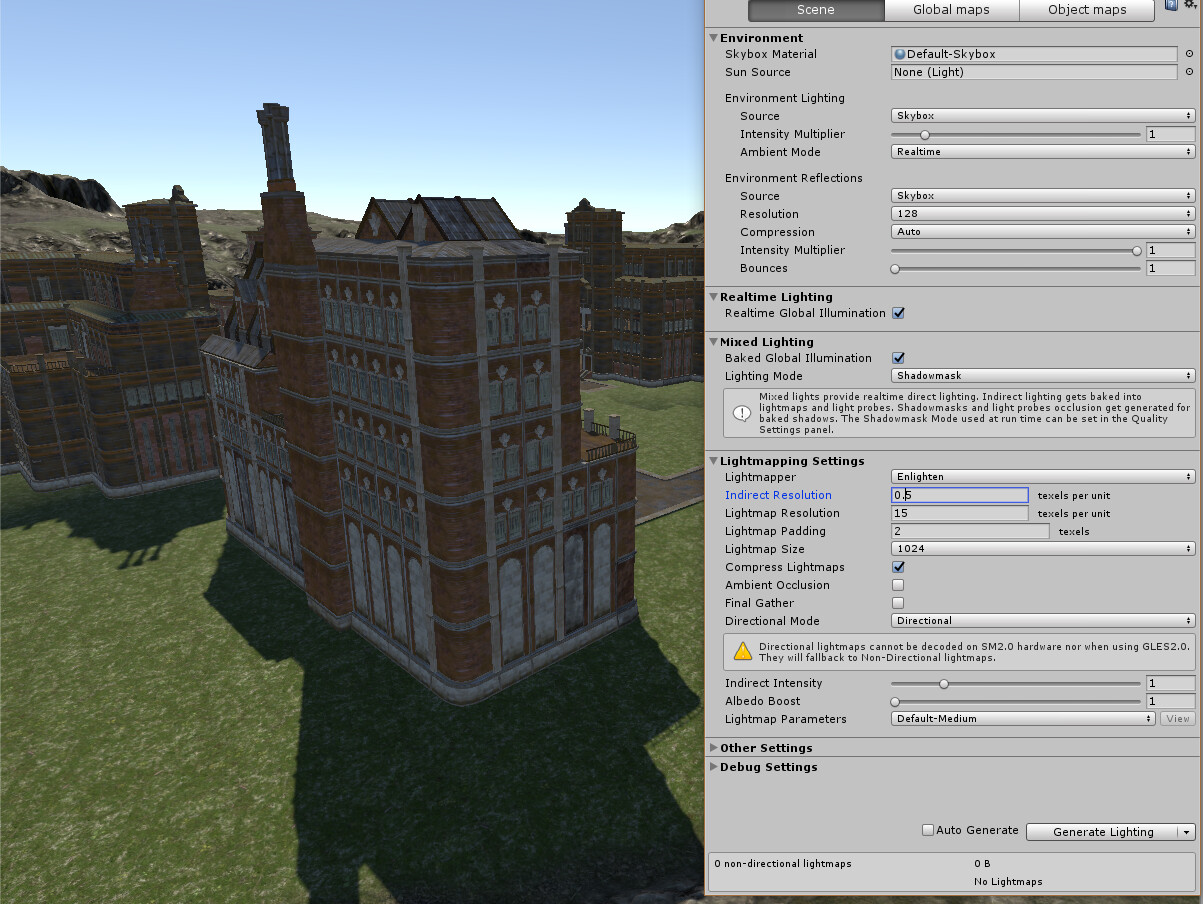
Task: Disable Realtime Global Illumination
Action: (897, 313)
